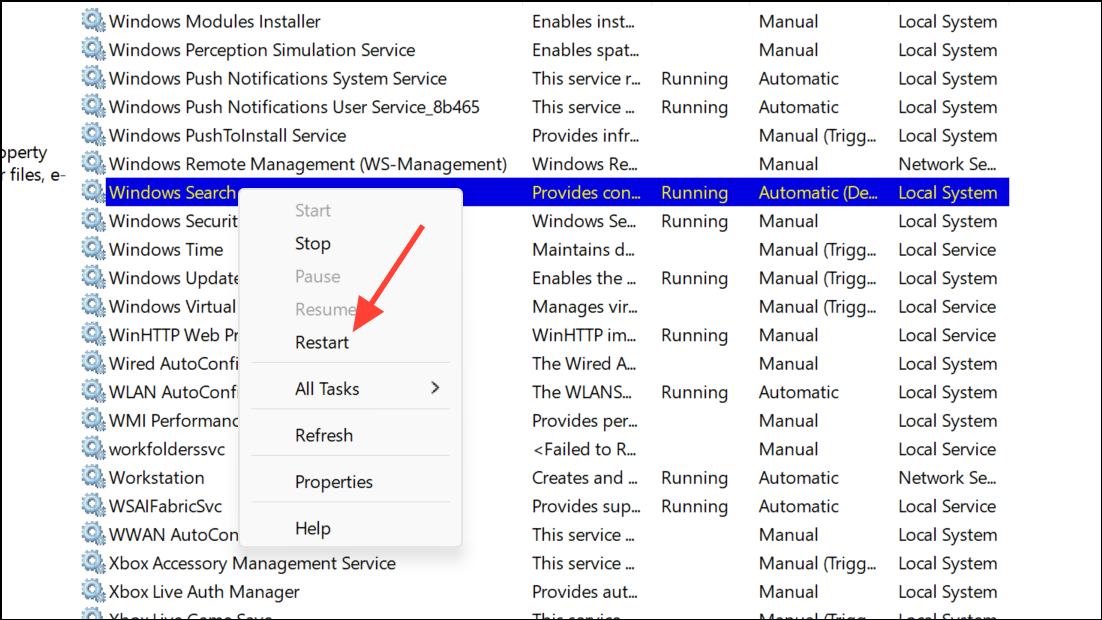Select the Windows Time service name
Image resolution: width=1102 pixels, height=620 pixels.
166,250
